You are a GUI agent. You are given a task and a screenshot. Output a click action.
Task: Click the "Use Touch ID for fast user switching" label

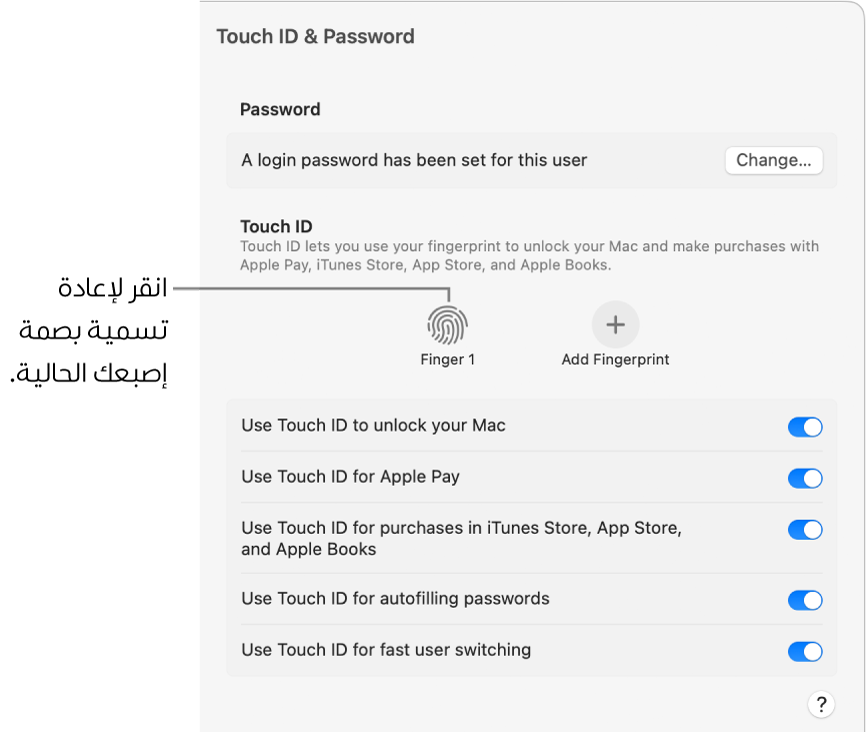pos(386,650)
